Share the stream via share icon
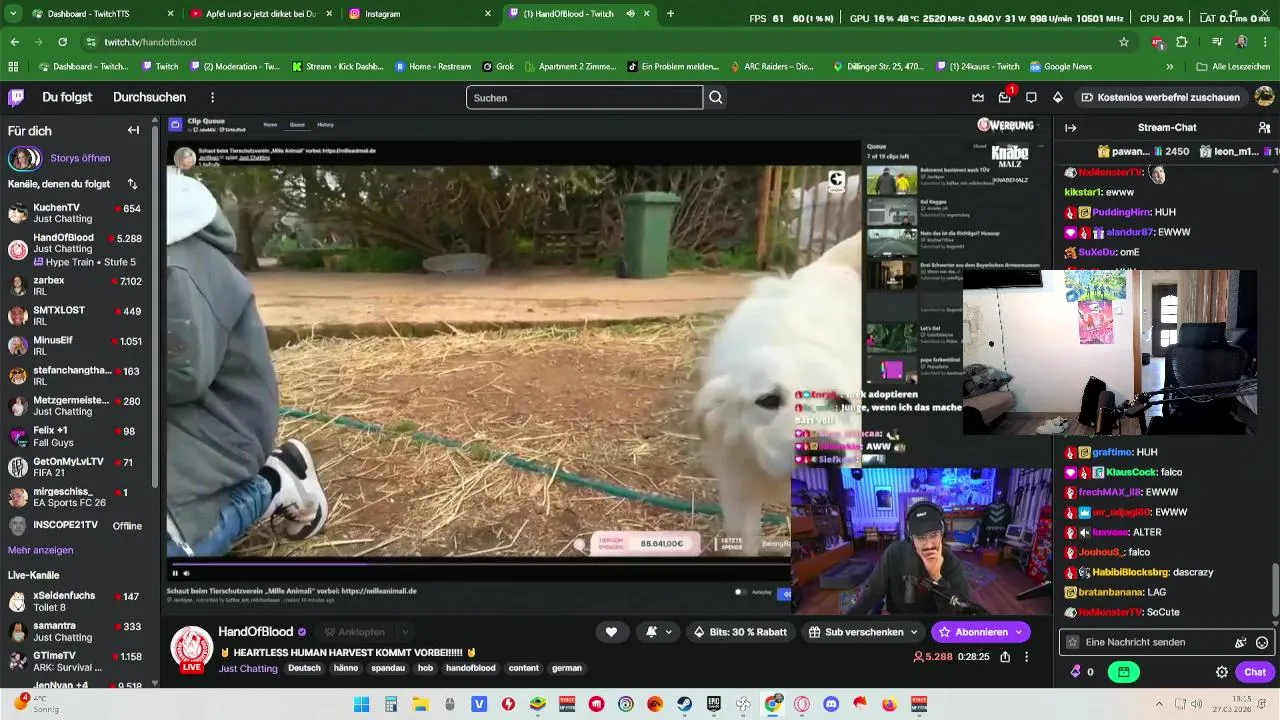This screenshot has height=720, width=1280. click(1005, 657)
